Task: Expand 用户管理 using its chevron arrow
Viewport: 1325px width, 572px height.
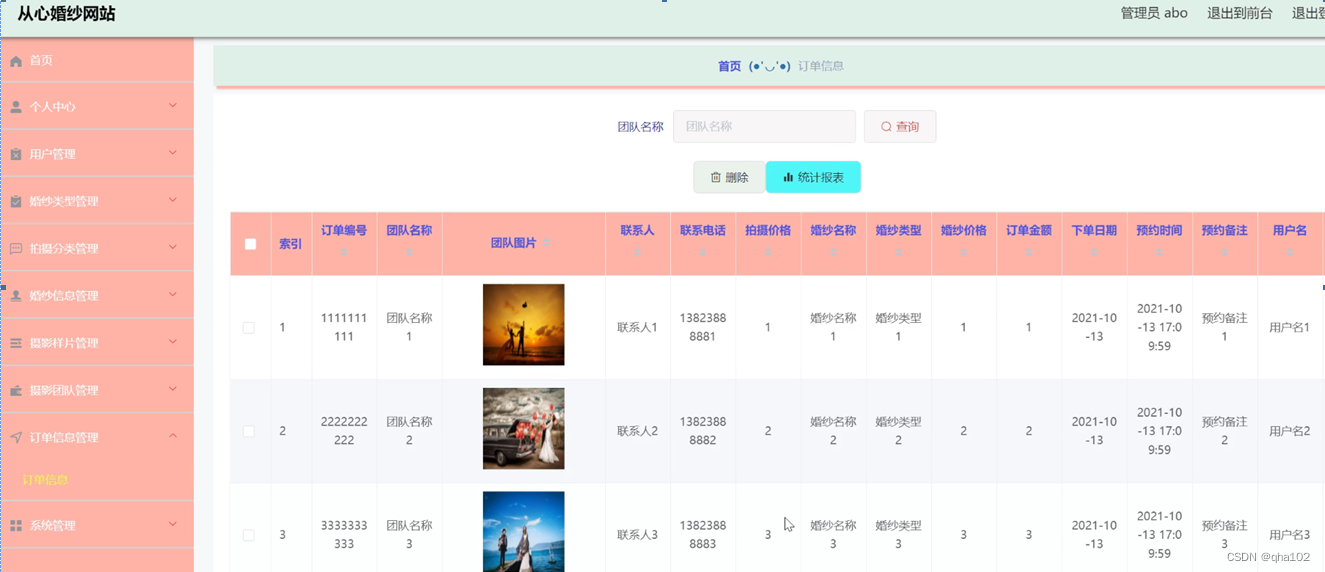Action: (173, 153)
